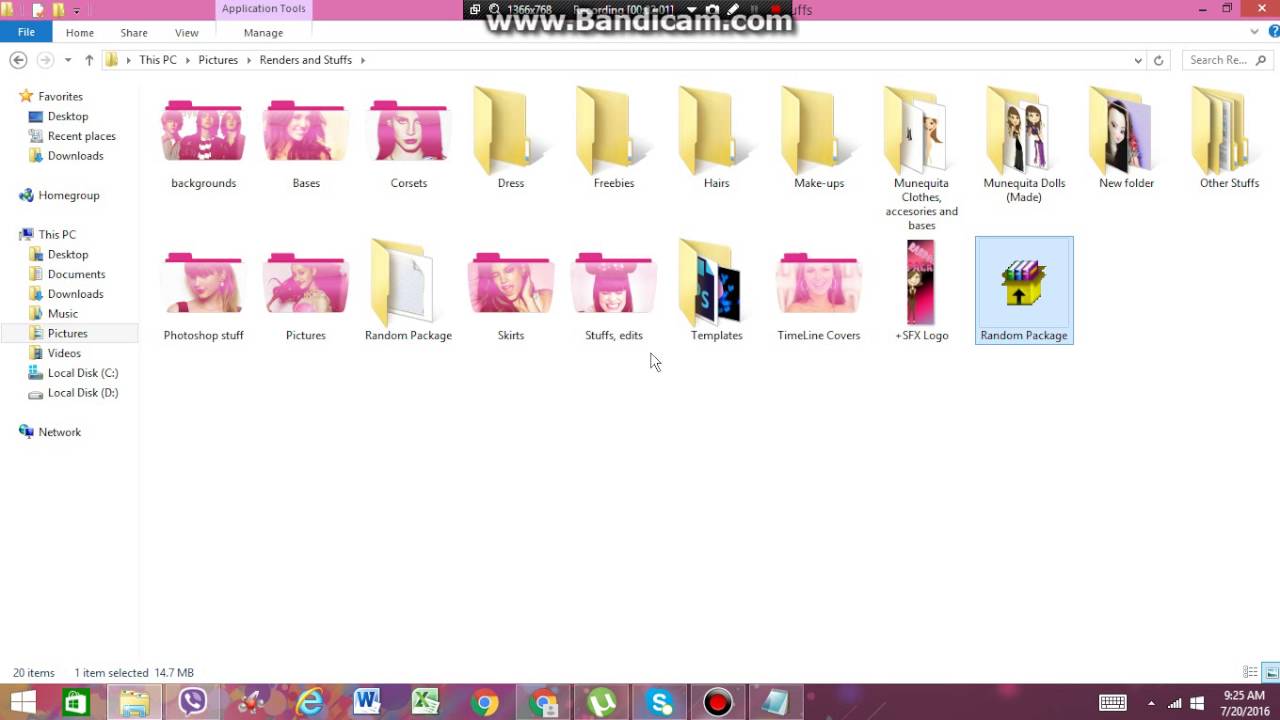Open Viber from the taskbar
Image resolution: width=1280 pixels, height=720 pixels.
192,703
